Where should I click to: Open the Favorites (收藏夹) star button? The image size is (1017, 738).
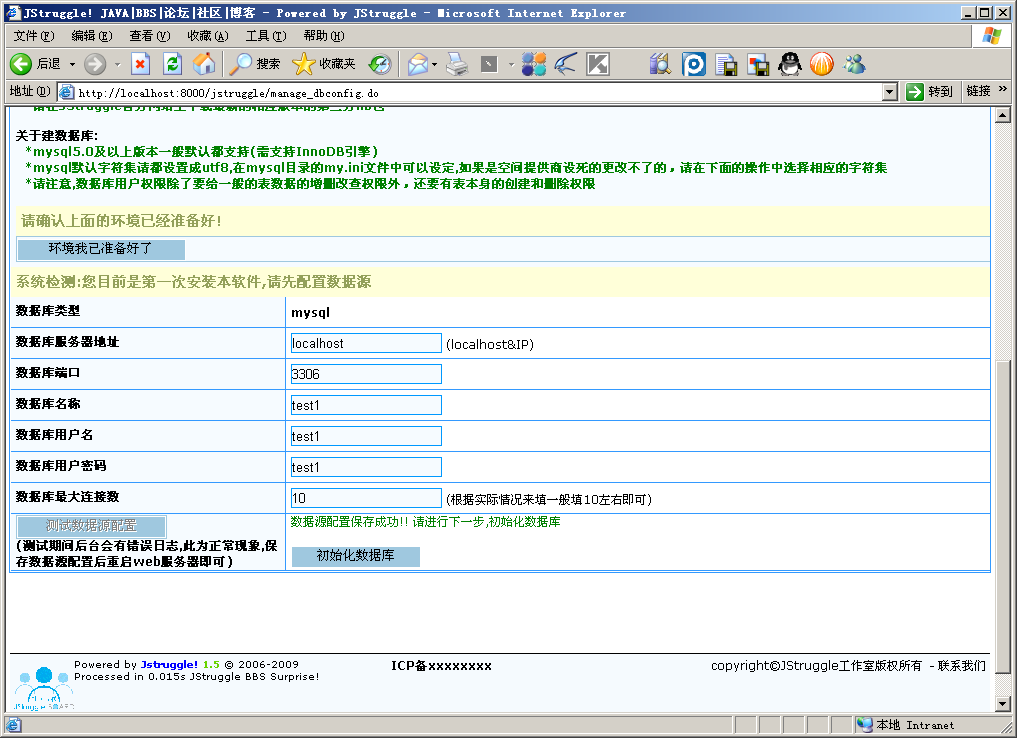(324, 64)
